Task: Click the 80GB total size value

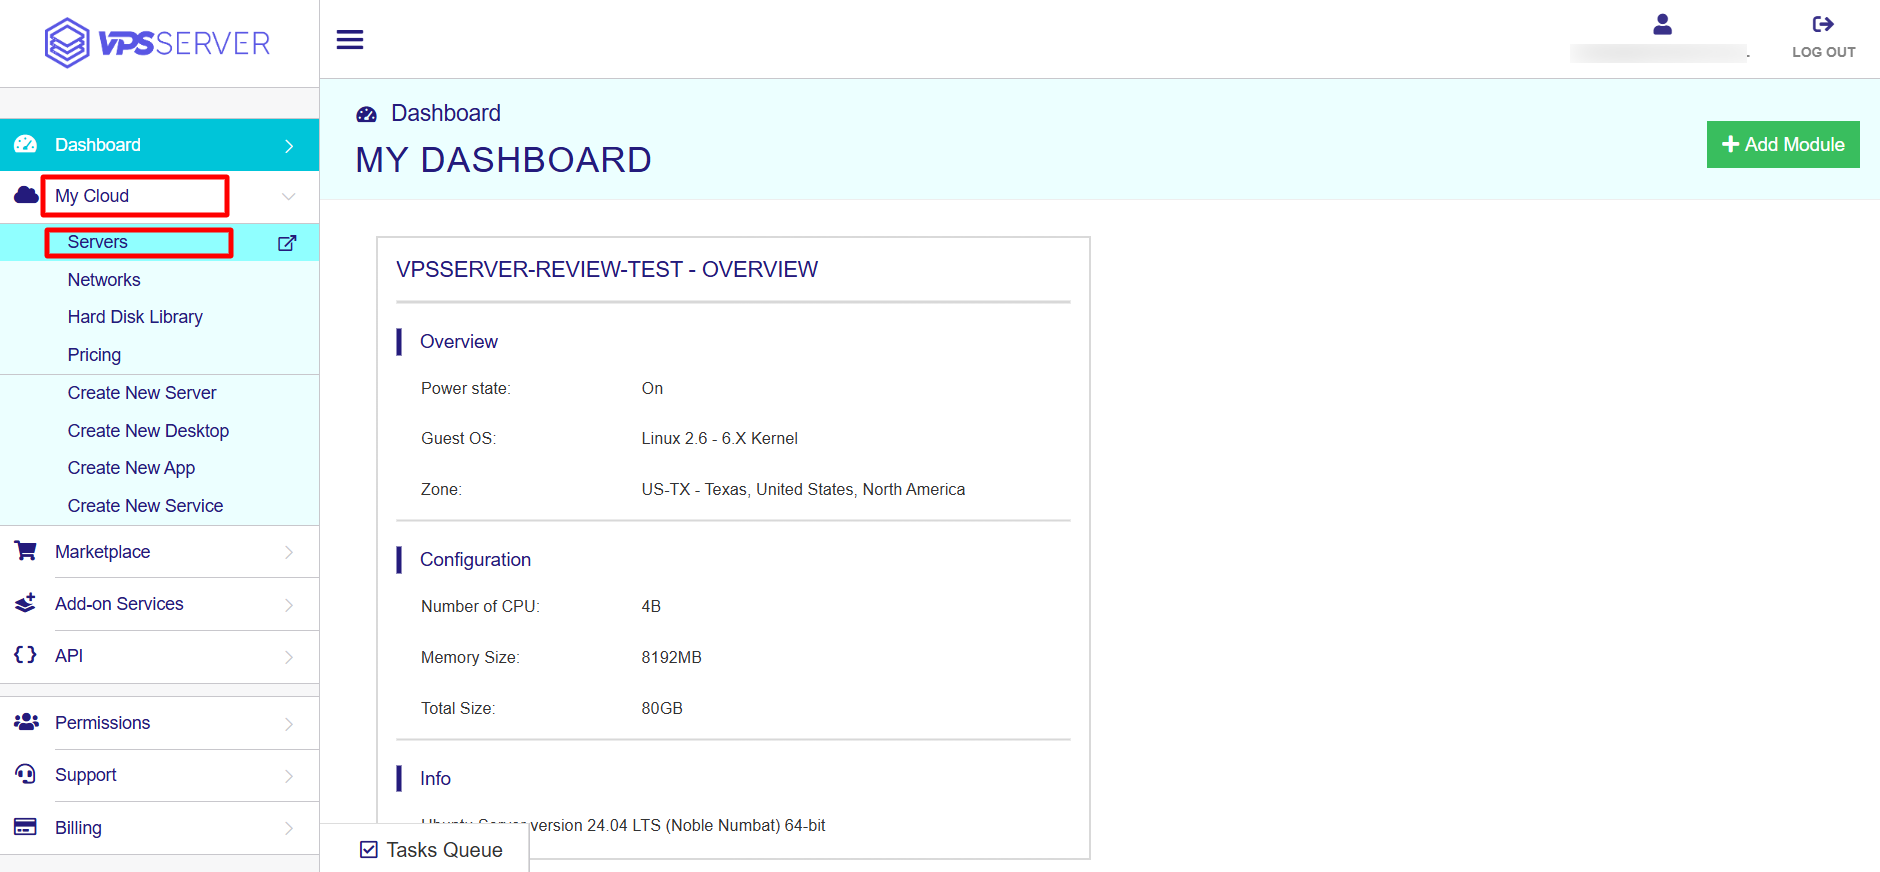Action: [x=662, y=708]
